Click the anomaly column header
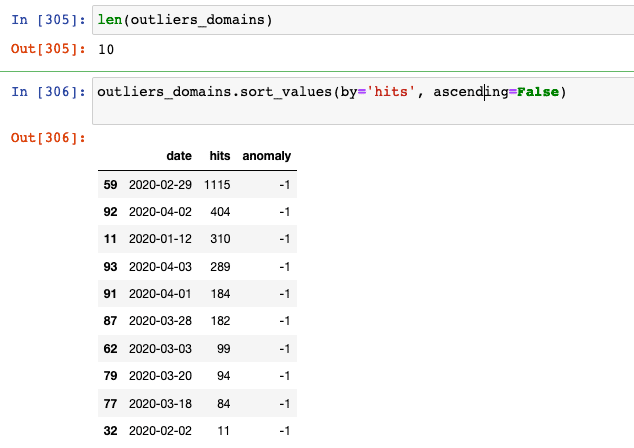Image resolution: width=634 pixels, height=448 pixels. pyautogui.click(x=266, y=156)
